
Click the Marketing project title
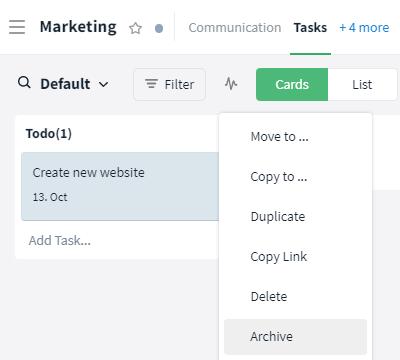78,27
